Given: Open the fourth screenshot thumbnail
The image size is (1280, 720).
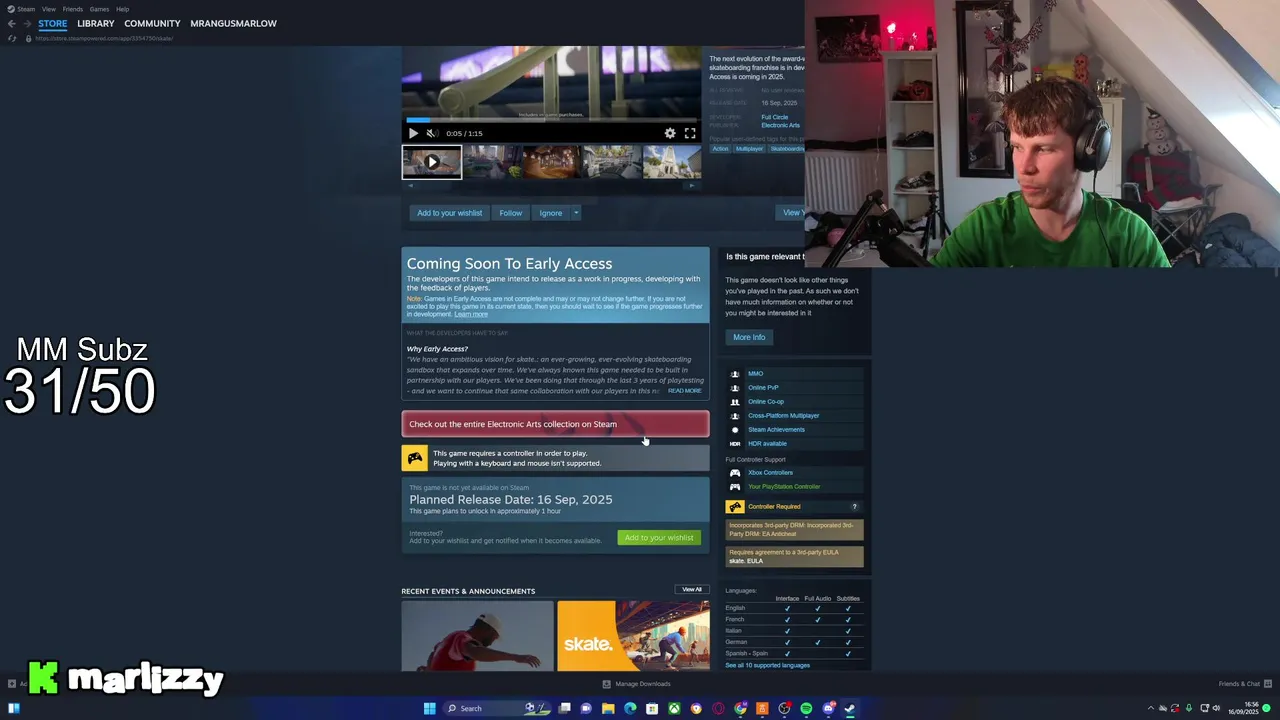Looking at the screenshot, I should point(612,161).
